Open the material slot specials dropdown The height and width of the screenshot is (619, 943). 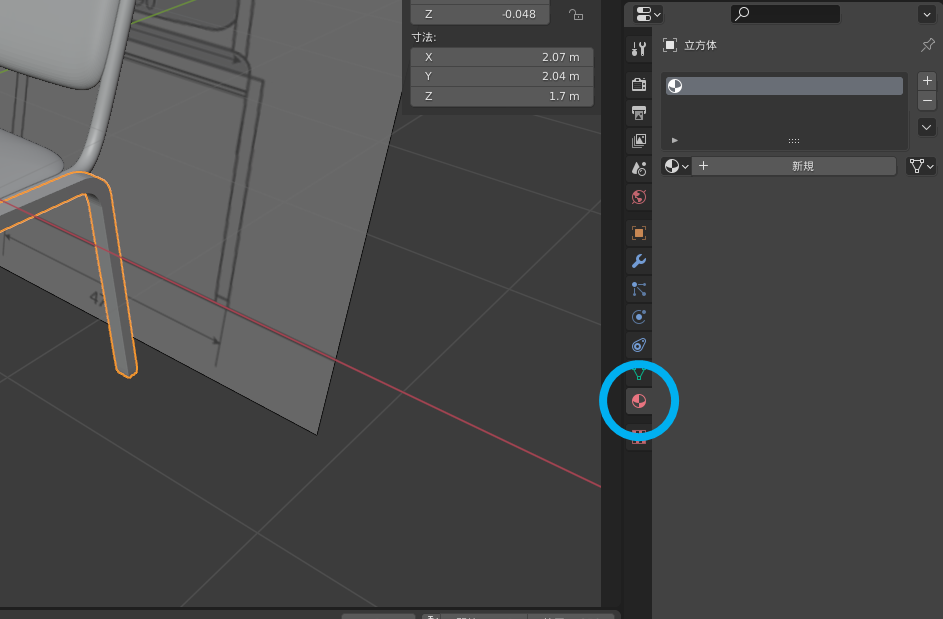point(927,128)
